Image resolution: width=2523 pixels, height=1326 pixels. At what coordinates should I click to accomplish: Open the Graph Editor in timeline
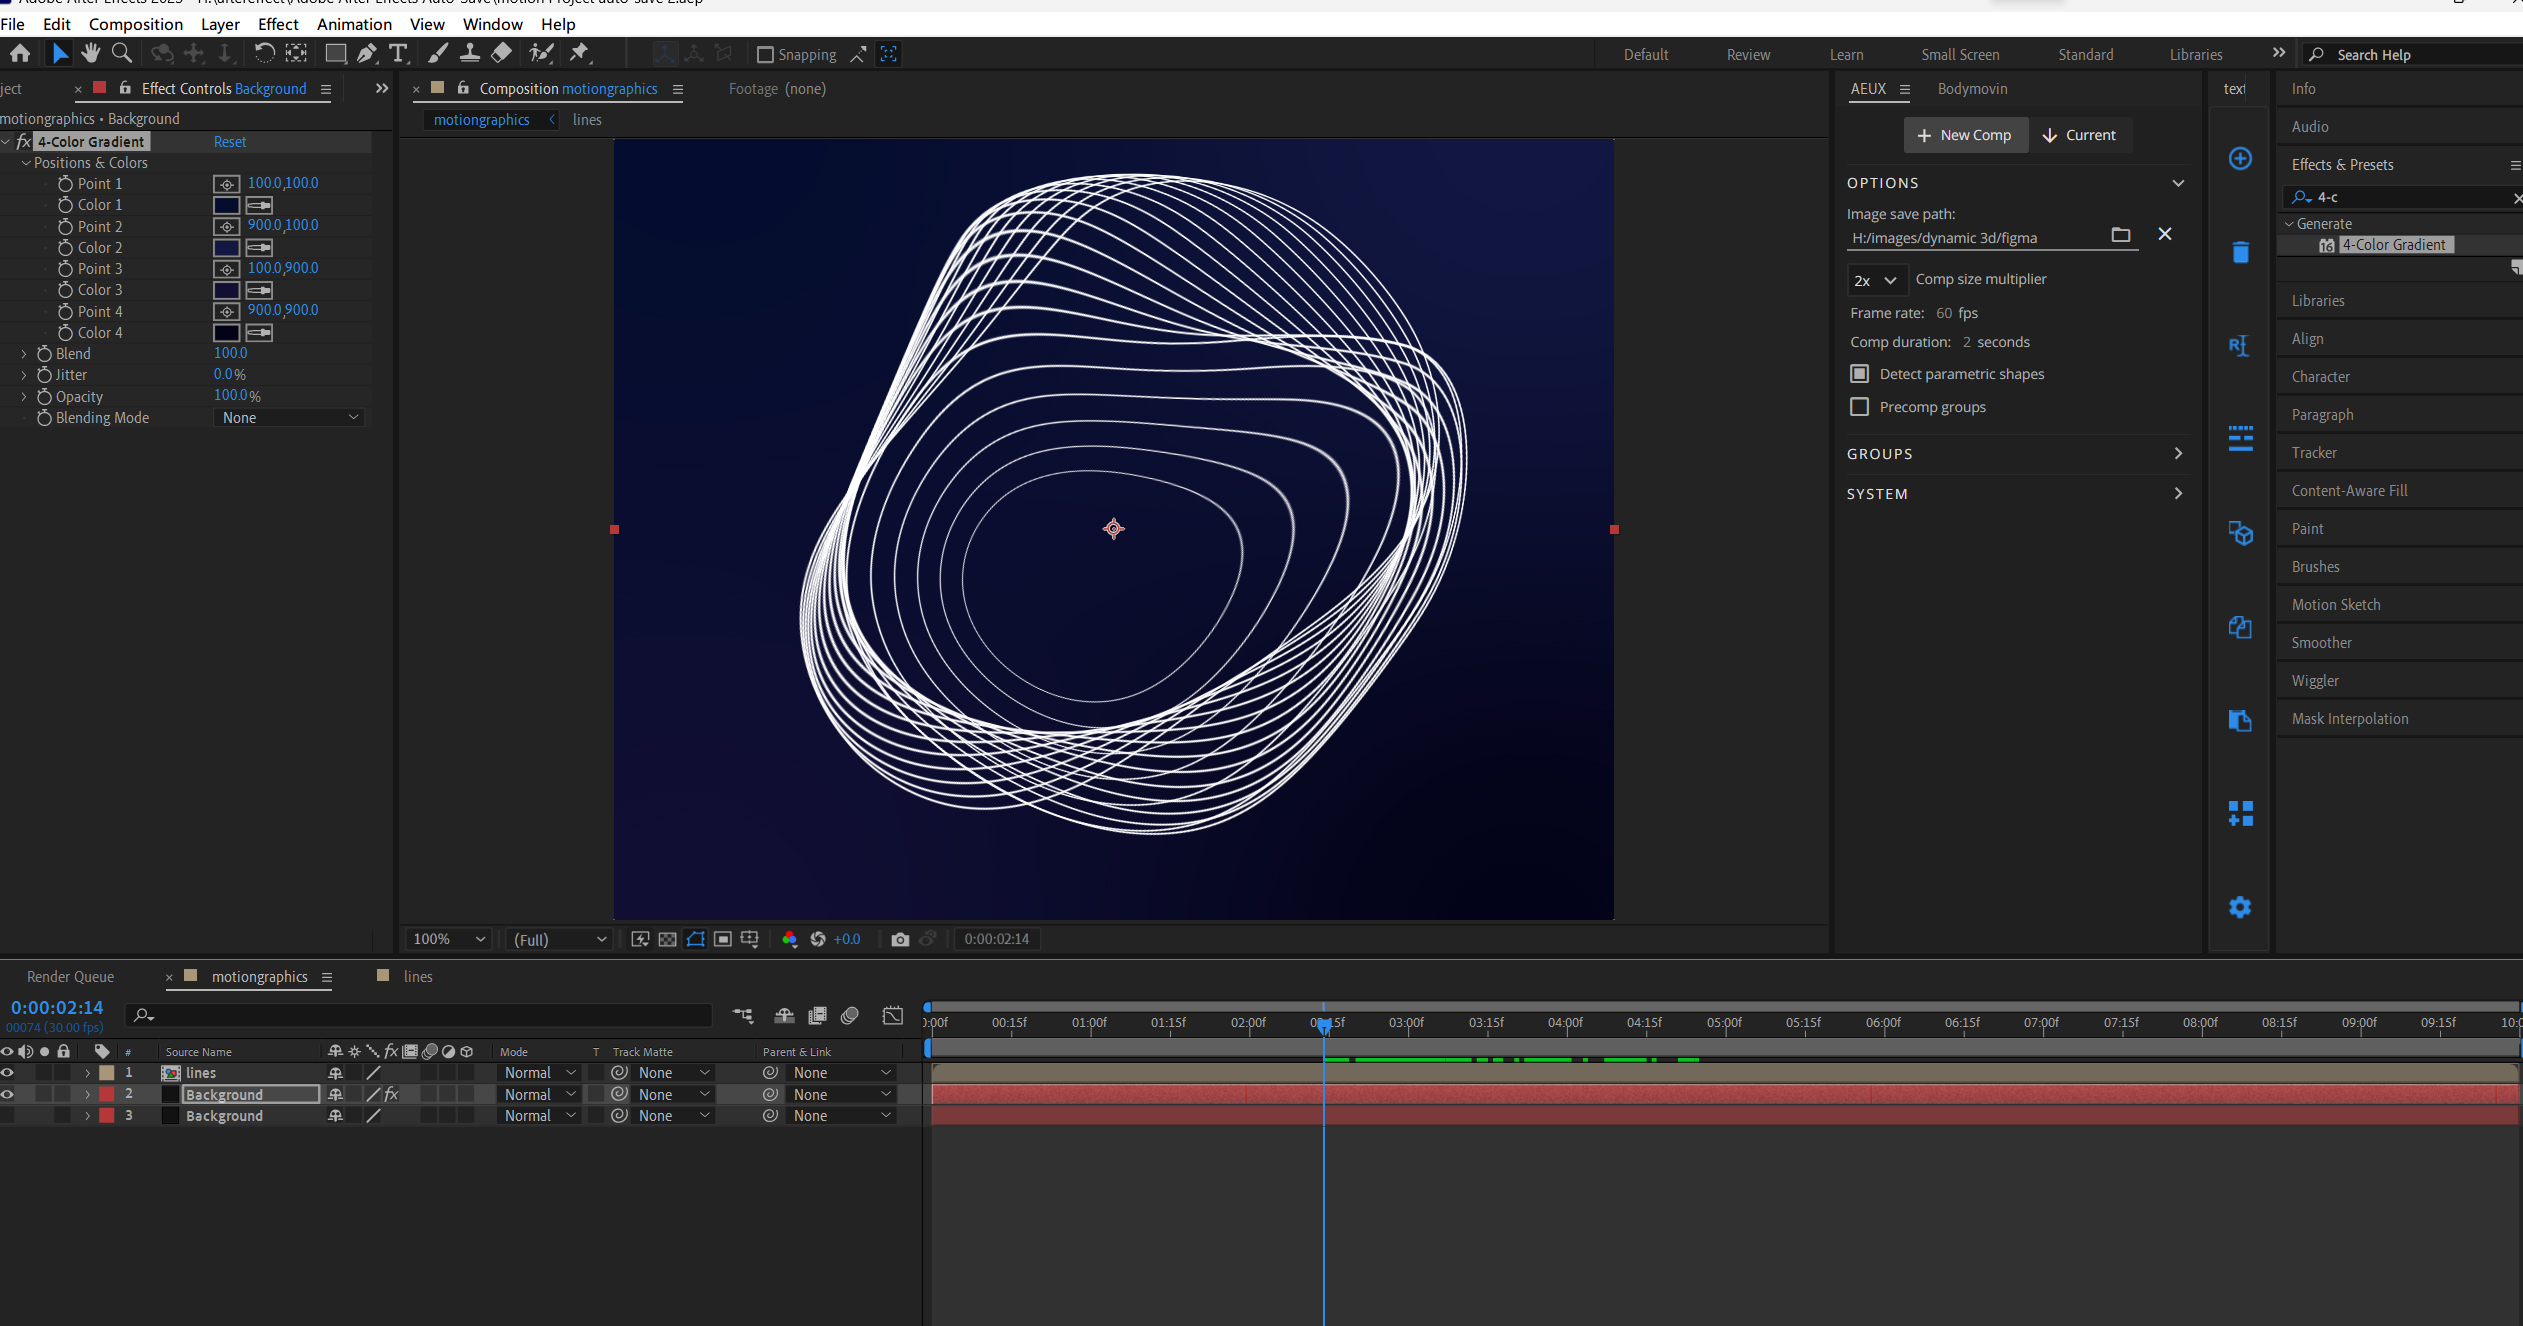[x=893, y=1016]
